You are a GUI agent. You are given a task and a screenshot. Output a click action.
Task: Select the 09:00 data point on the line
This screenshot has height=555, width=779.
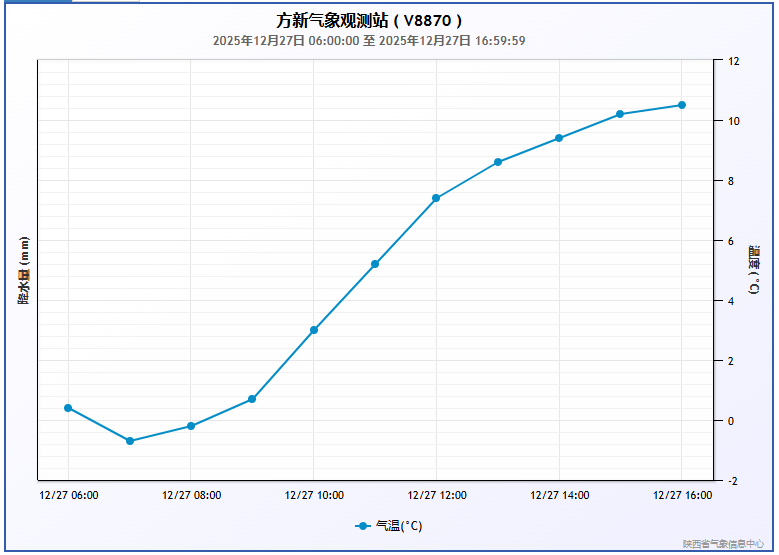[x=252, y=399]
